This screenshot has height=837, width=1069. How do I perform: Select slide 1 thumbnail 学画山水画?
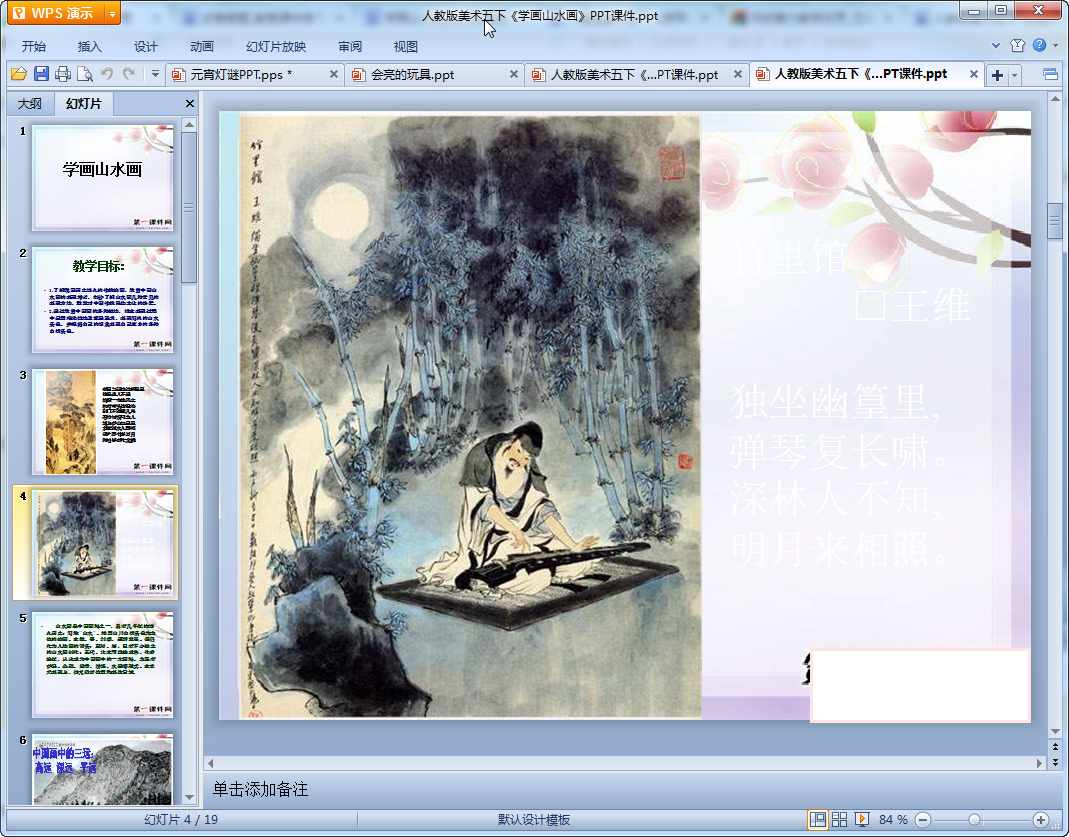(x=103, y=177)
